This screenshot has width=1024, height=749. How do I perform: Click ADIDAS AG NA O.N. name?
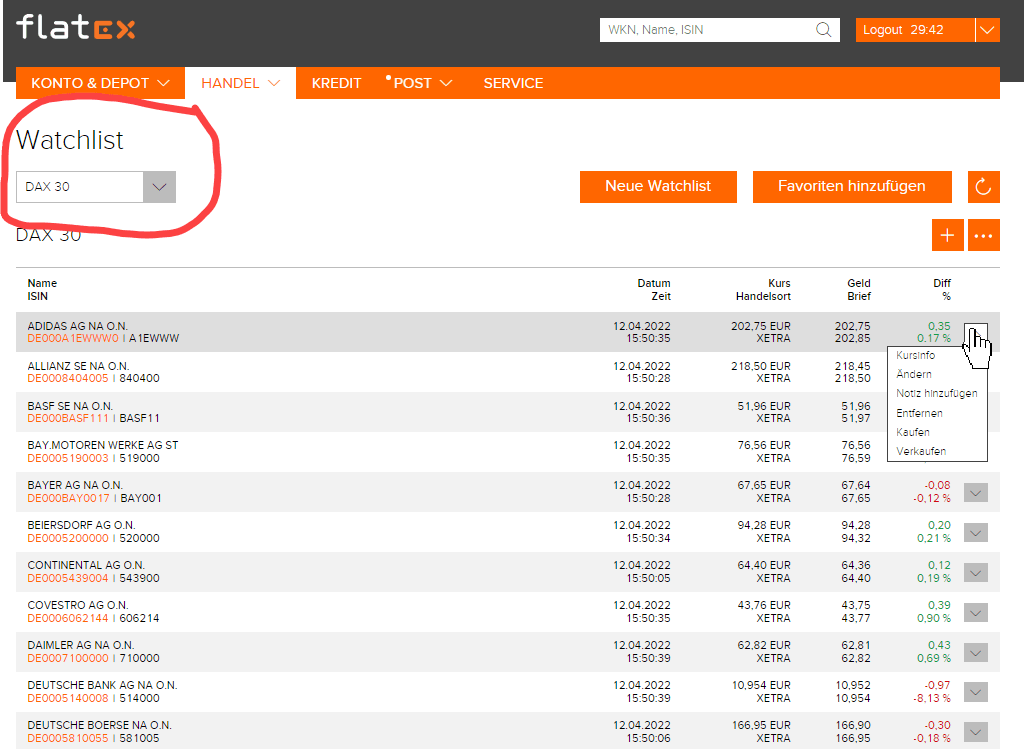[78, 326]
